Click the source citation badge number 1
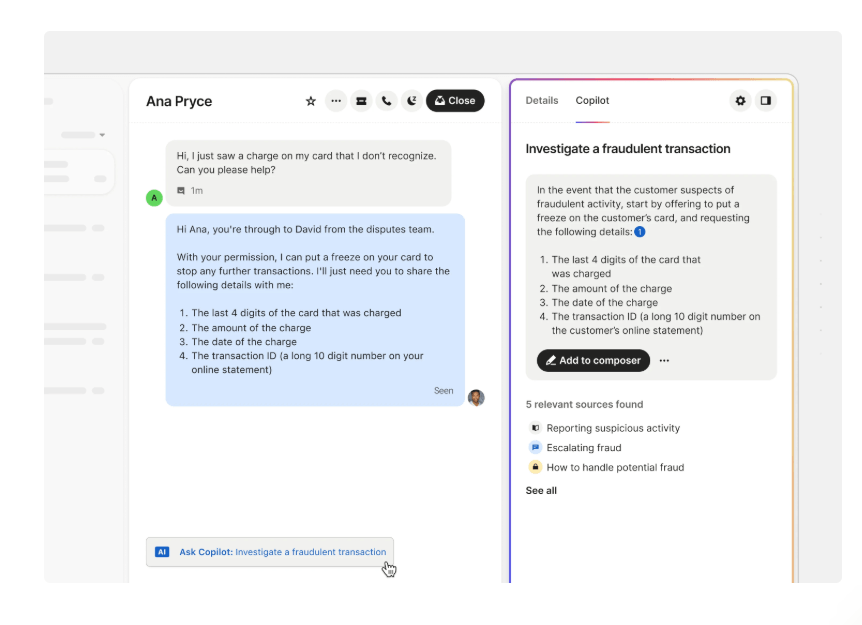This screenshot has height=625, width=862. [640, 232]
